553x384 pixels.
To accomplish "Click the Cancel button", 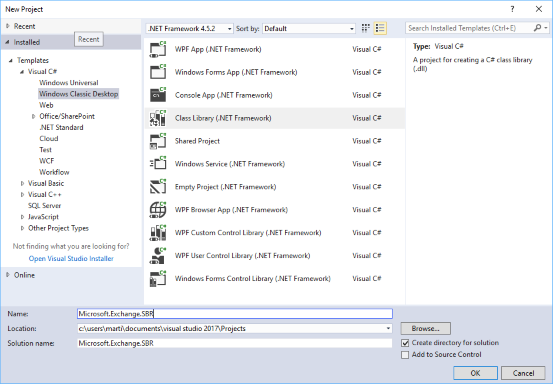I will tap(523, 373).
